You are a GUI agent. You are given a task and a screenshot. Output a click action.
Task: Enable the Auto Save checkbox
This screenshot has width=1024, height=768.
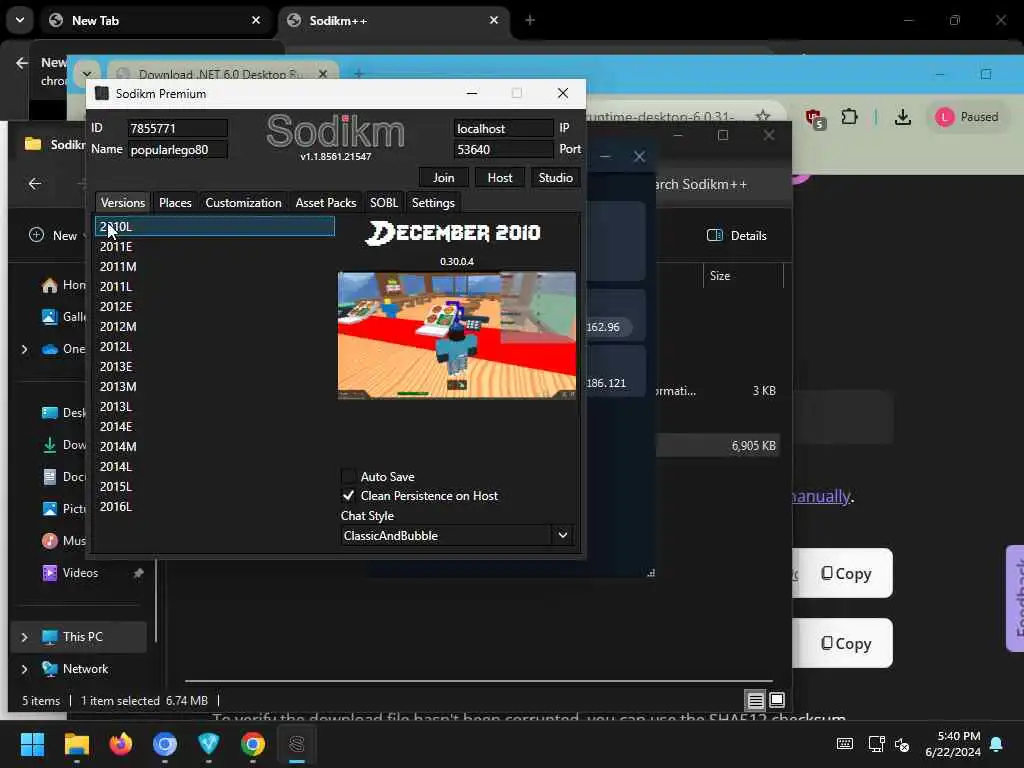[x=349, y=476]
